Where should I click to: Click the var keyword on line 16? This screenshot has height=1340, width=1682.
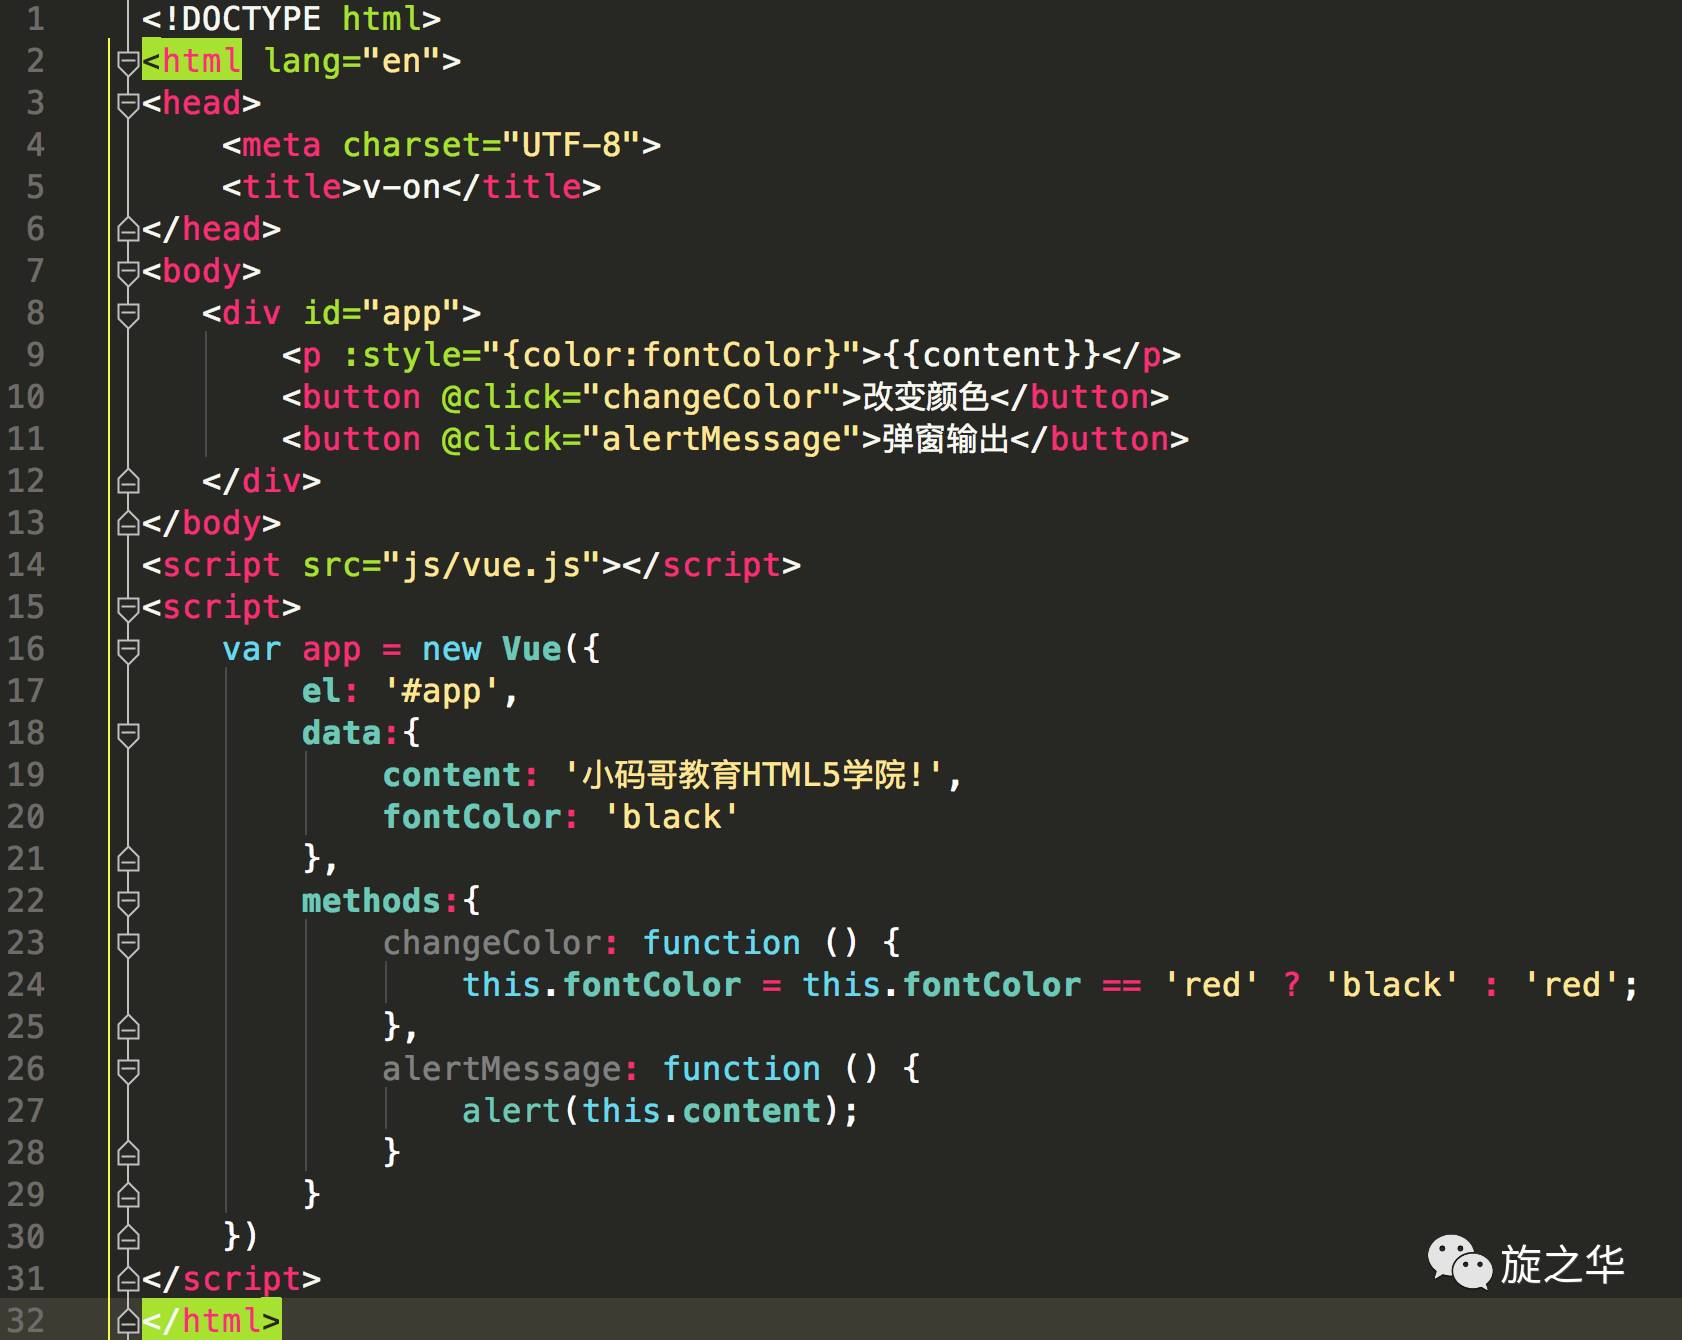[x=252, y=650]
